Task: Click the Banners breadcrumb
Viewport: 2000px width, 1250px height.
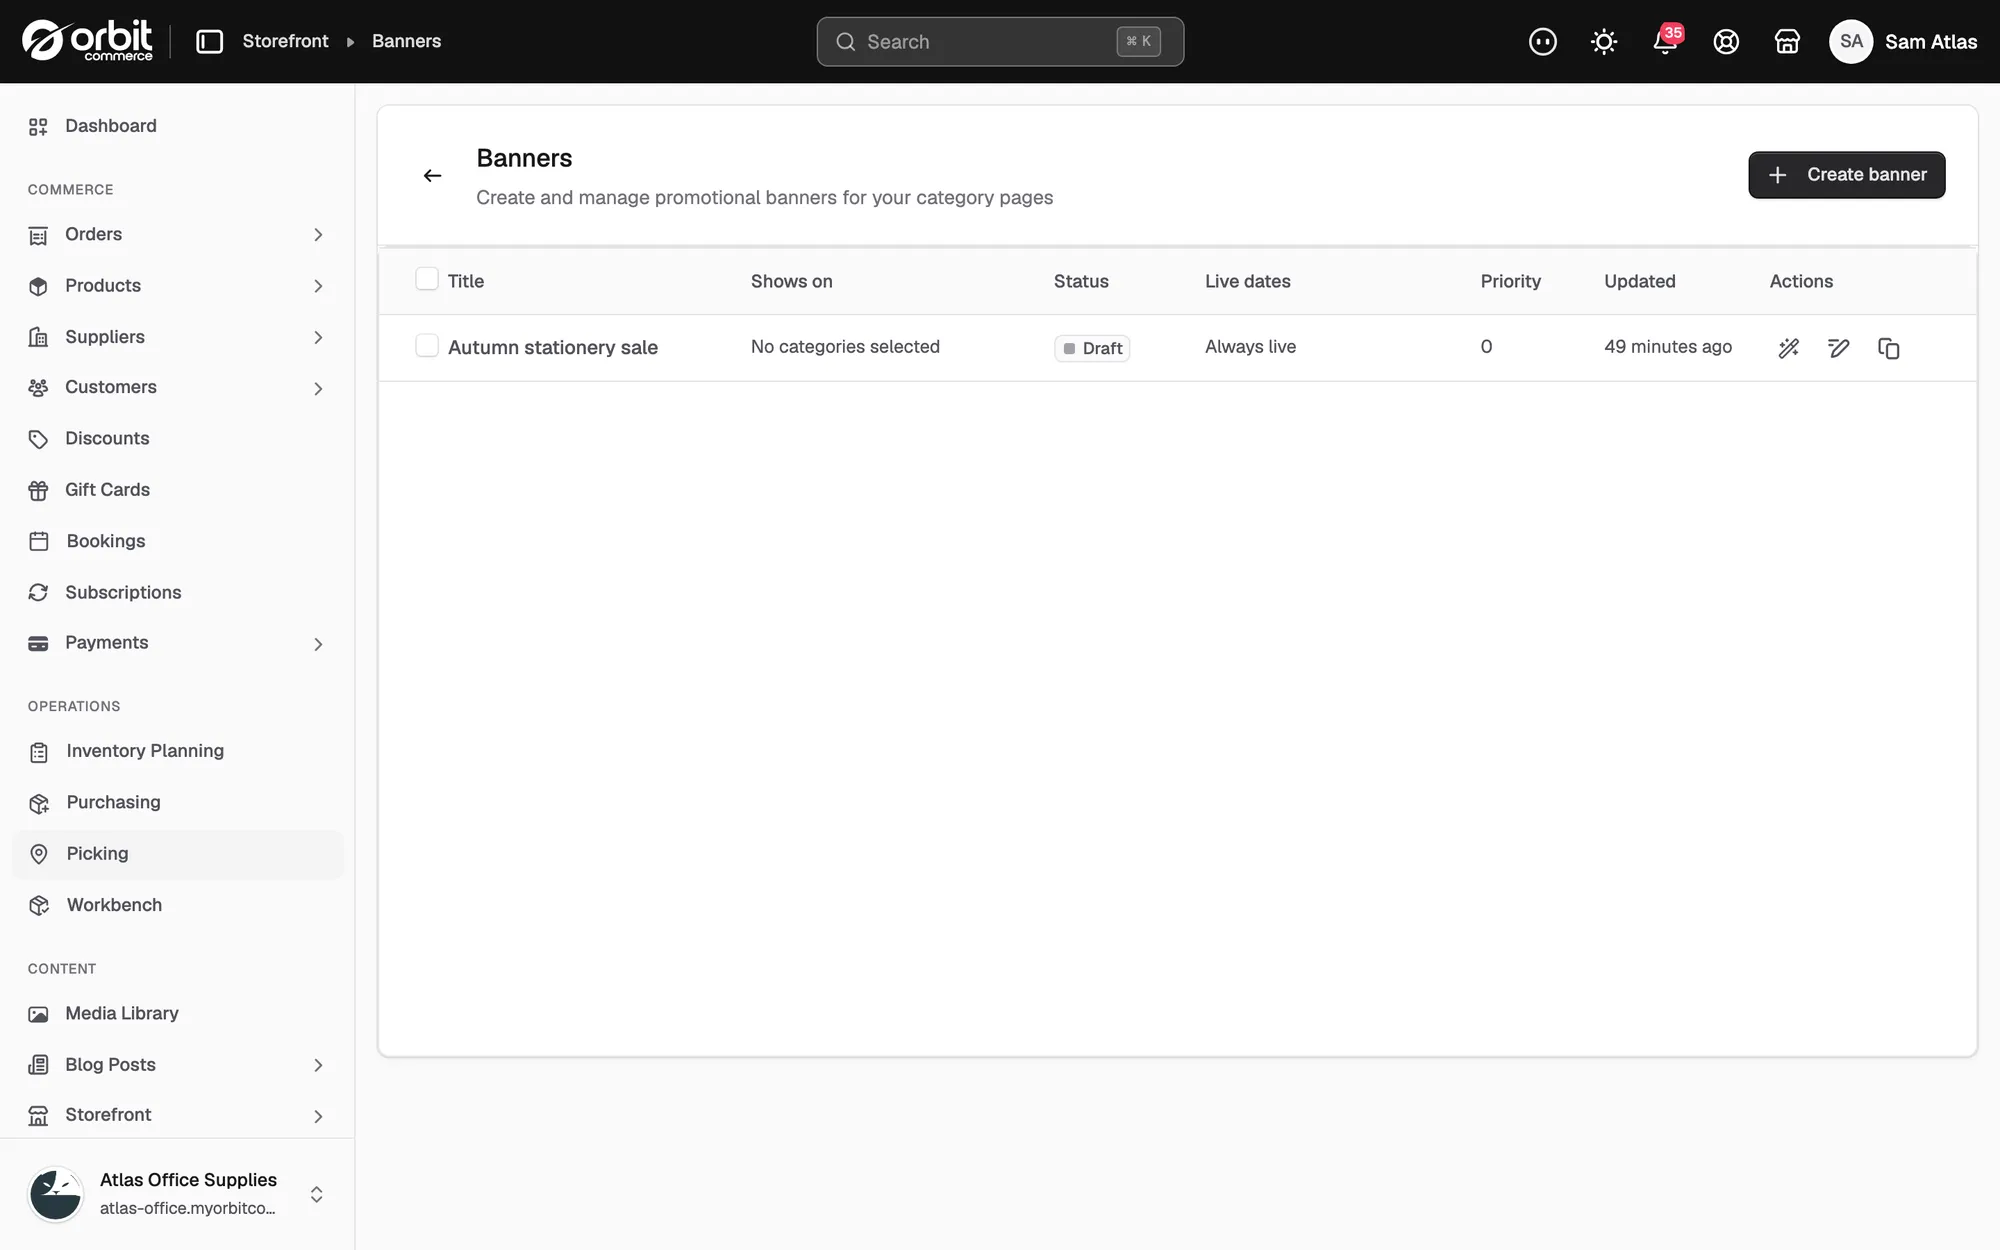Action: (x=406, y=41)
